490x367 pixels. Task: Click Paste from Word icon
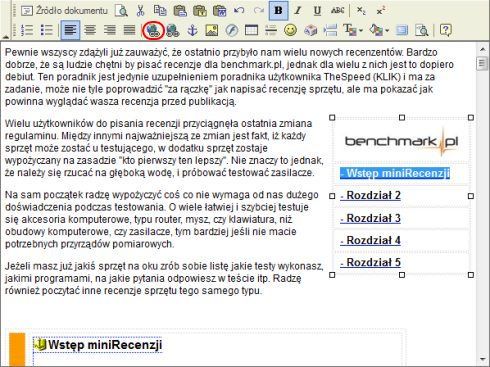[219, 11]
